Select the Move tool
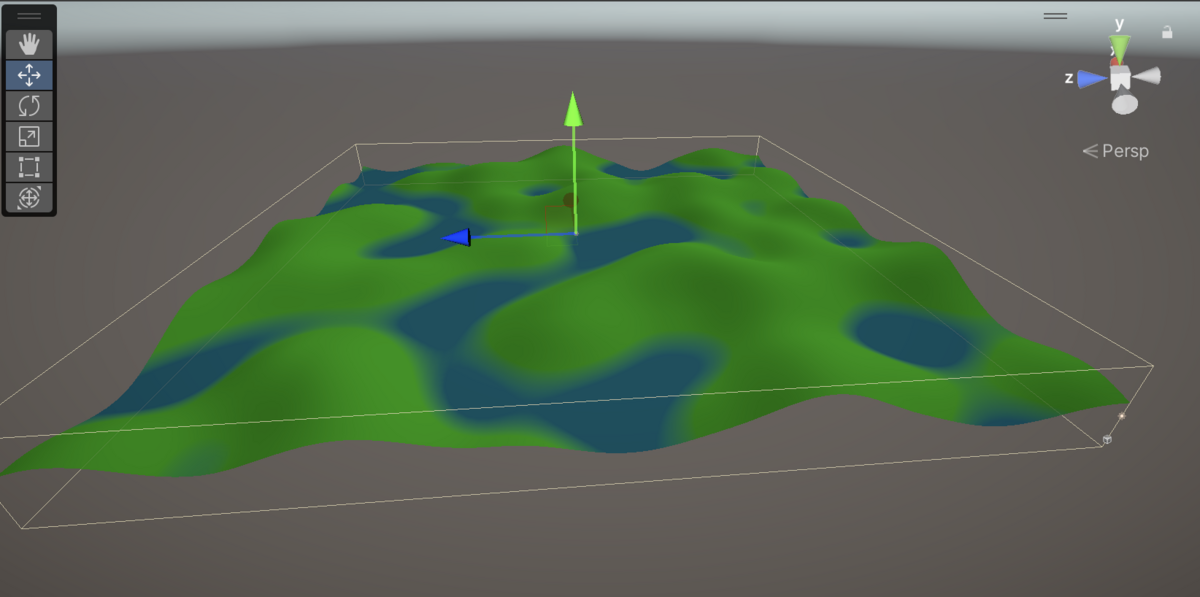Viewport: 1200px width, 597px height. point(29,75)
